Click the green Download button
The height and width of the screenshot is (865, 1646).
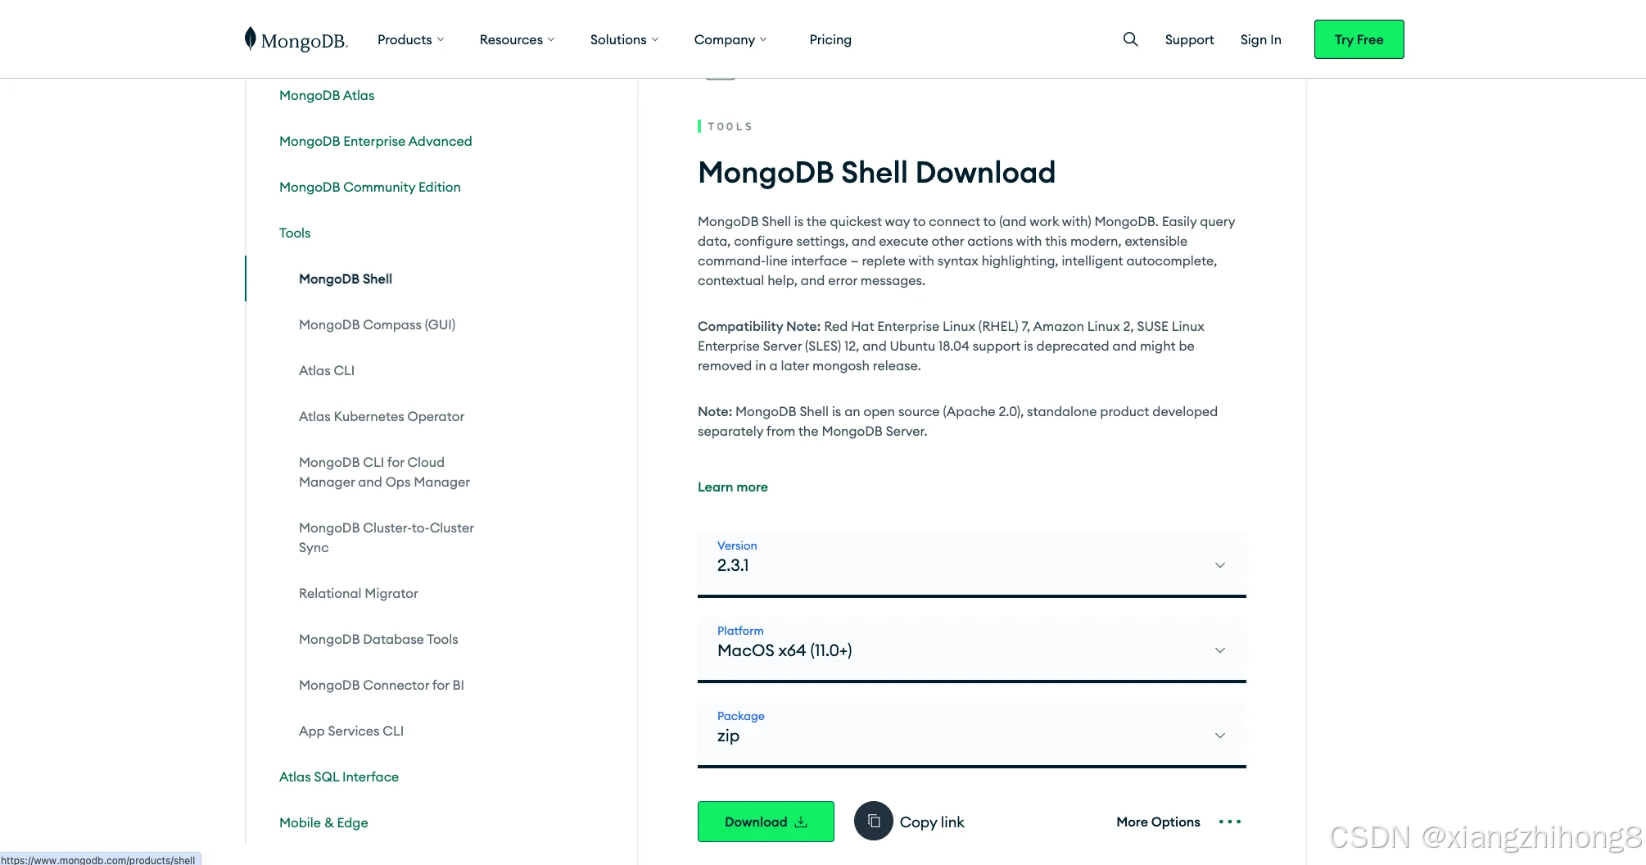(766, 821)
